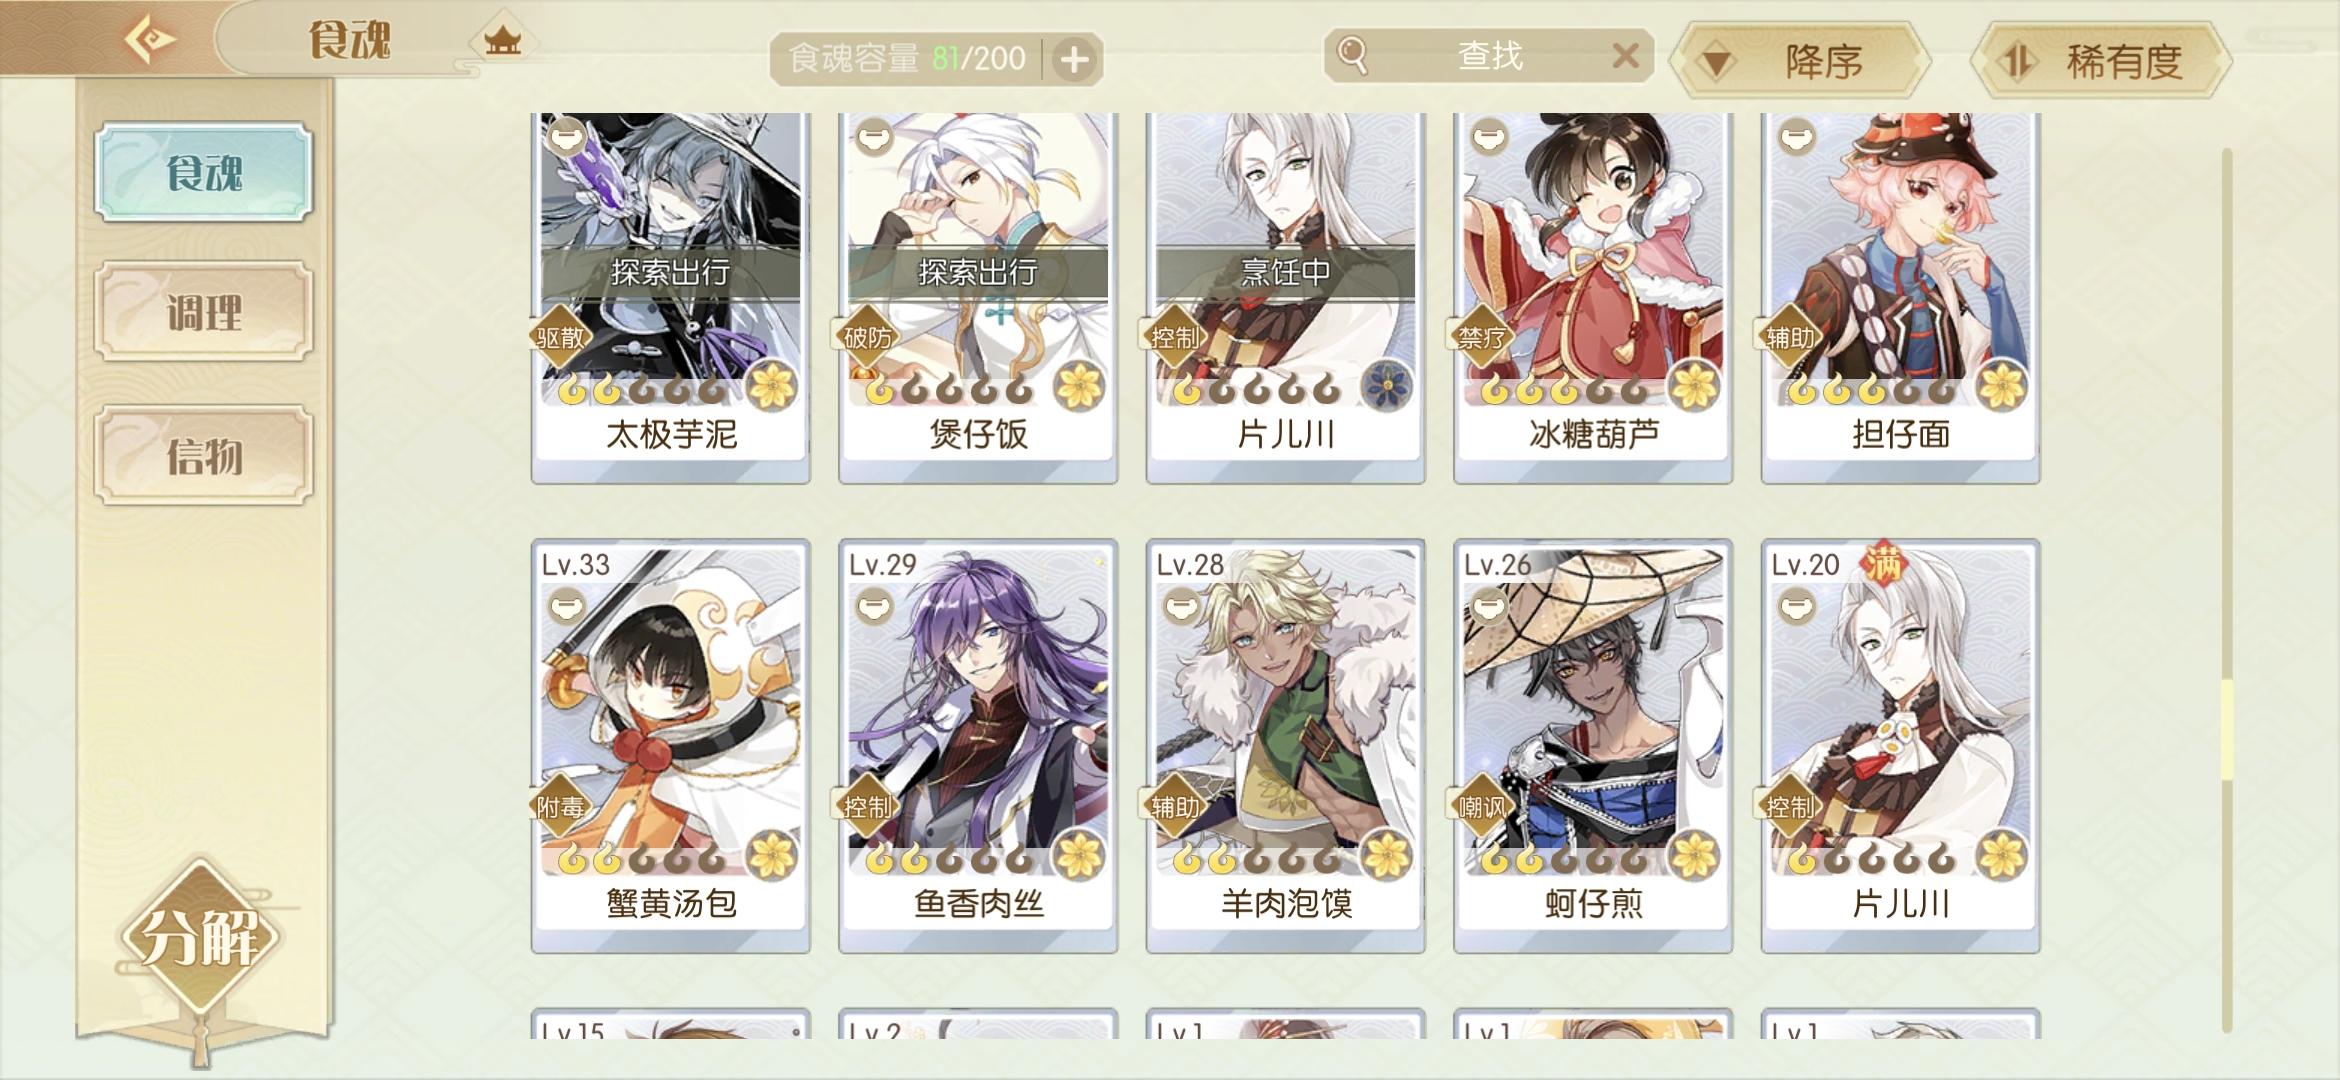Toggle bowl marker on 蚵仔煎 card
This screenshot has width=2340, height=1080.
point(1489,605)
